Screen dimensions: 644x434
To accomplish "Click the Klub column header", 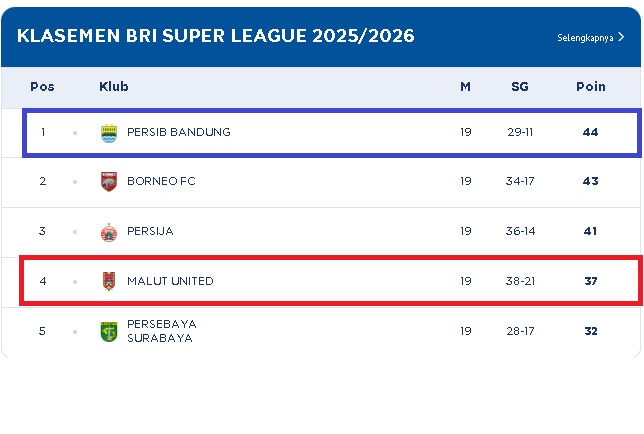I will 114,87.
